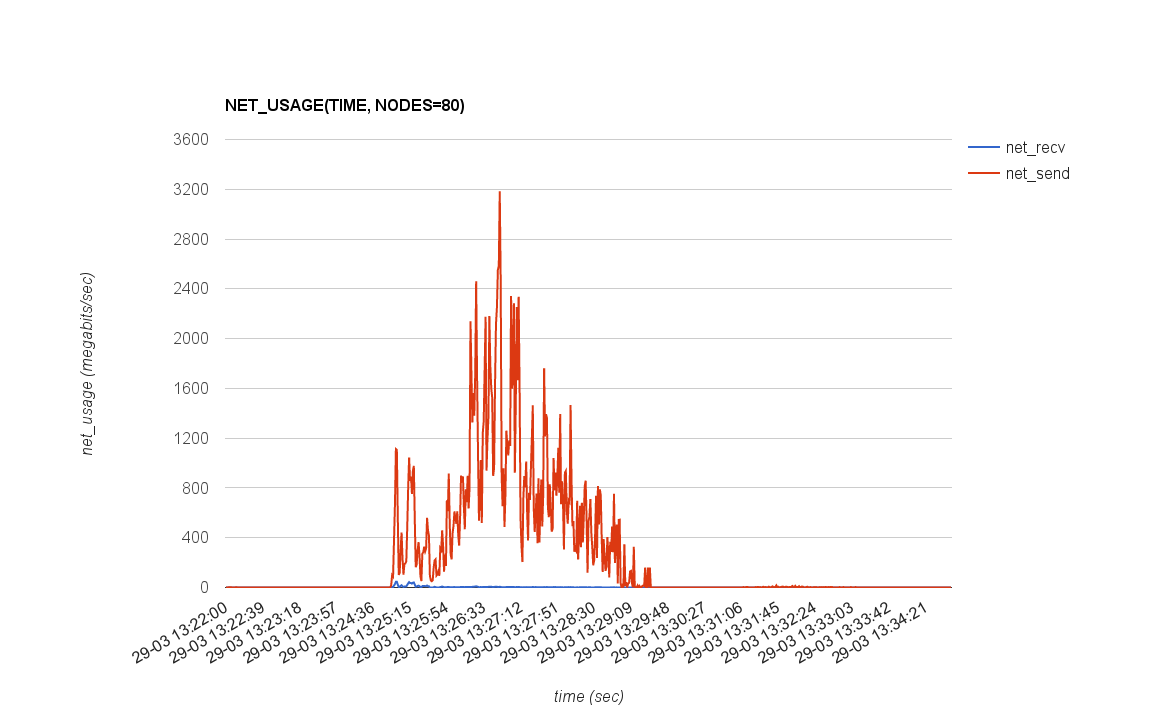Click the 3600 y-axis tick label
This screenshot has width=1176, height=727.
tap(188, 139)
